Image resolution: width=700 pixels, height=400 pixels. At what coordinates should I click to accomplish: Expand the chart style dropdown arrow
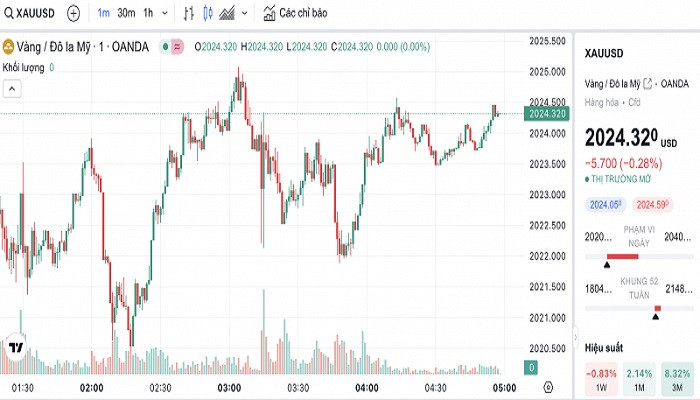coord(246,14)
